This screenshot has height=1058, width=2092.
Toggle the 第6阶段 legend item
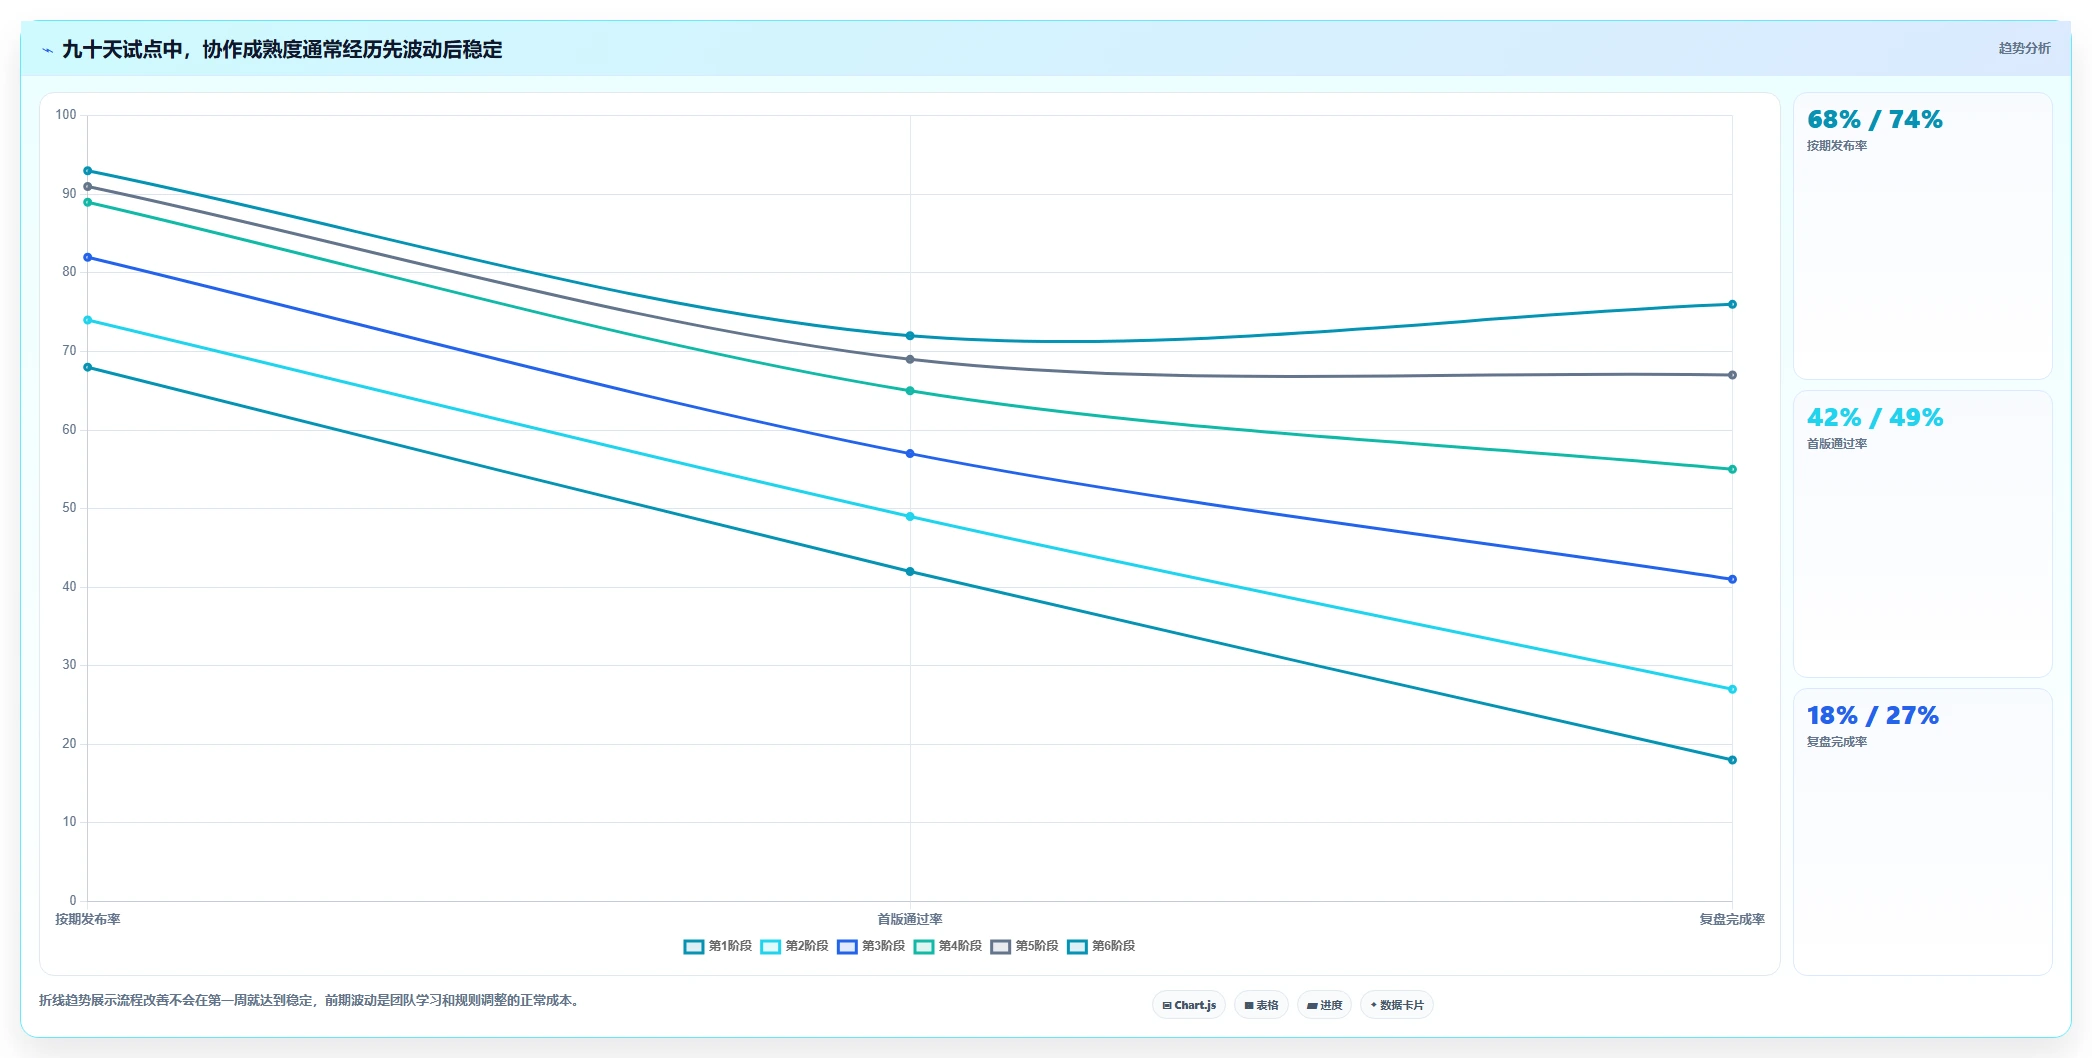coord(1100,946)
